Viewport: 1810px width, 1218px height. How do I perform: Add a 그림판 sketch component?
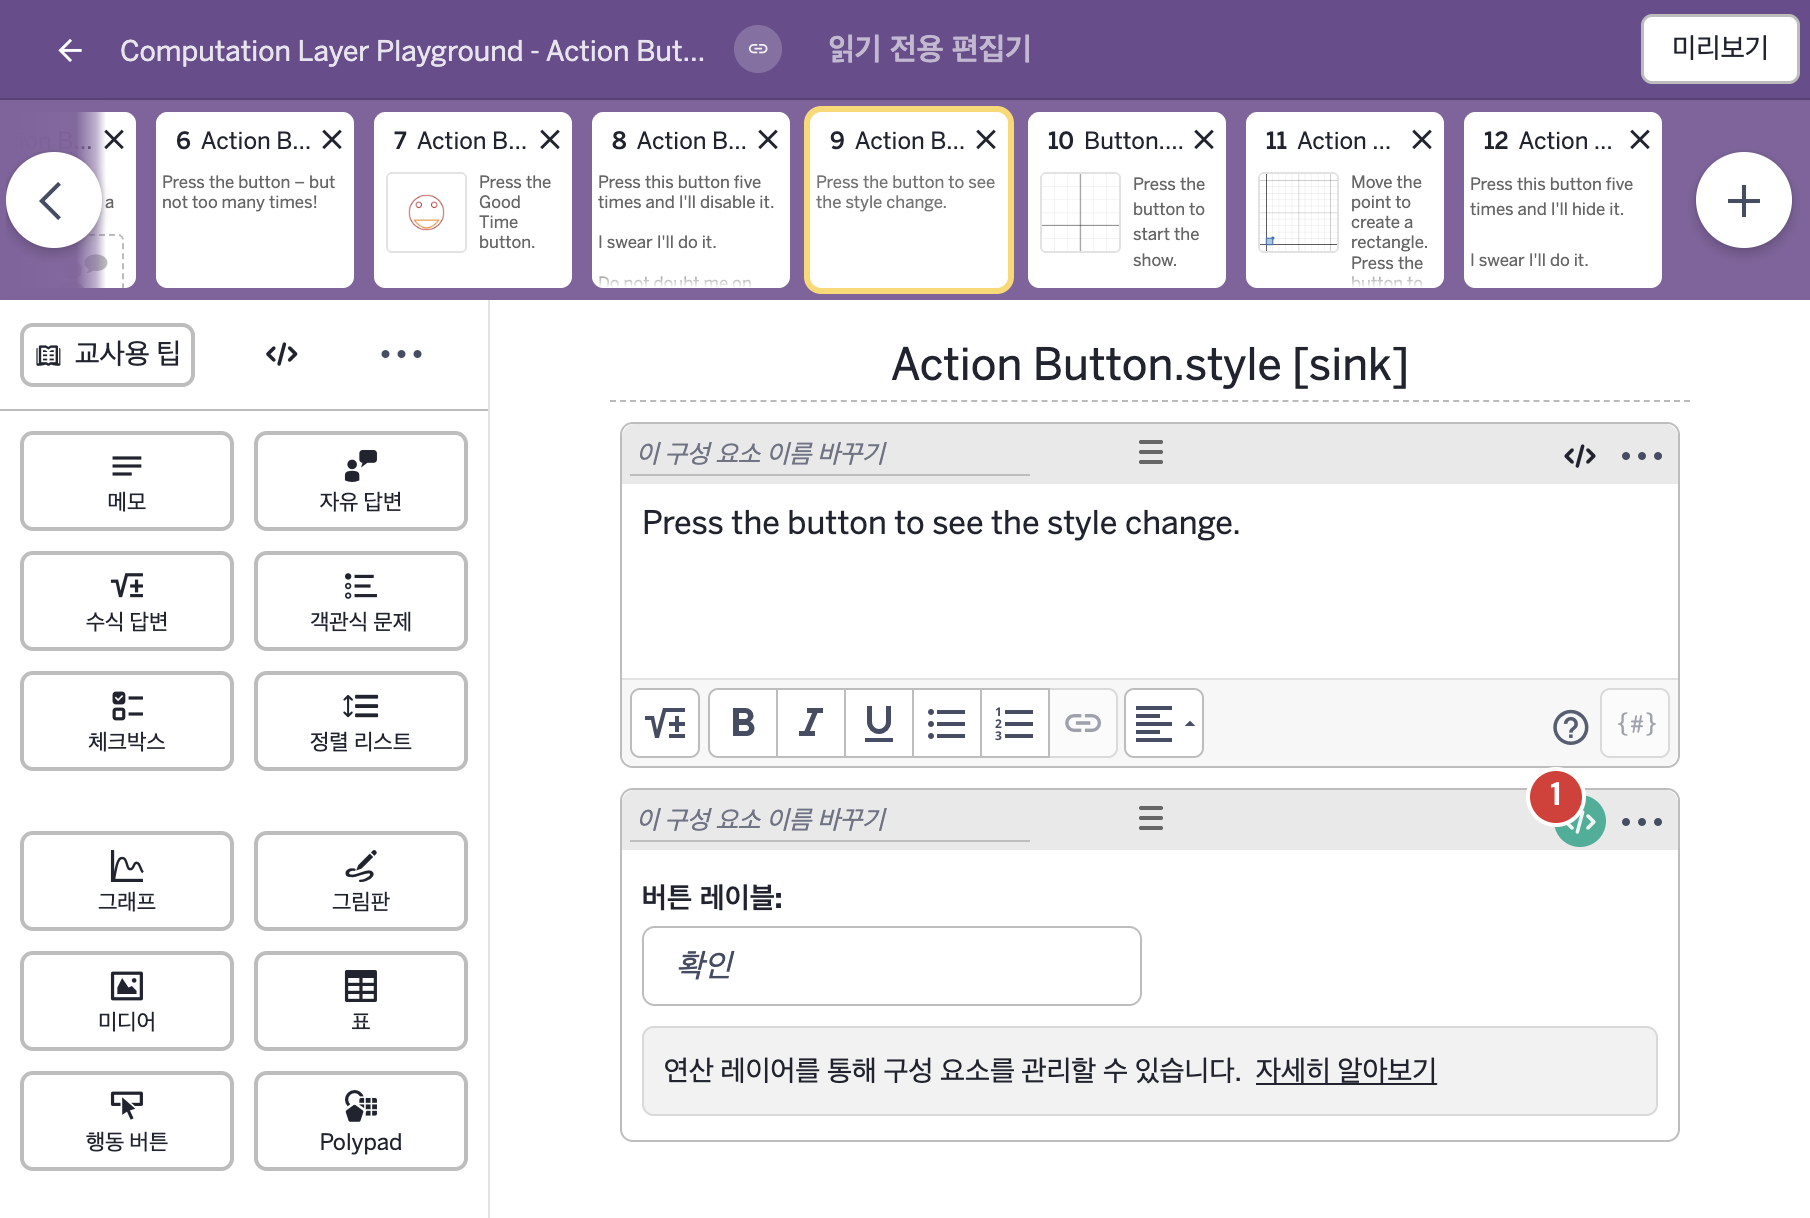(361, 881)
